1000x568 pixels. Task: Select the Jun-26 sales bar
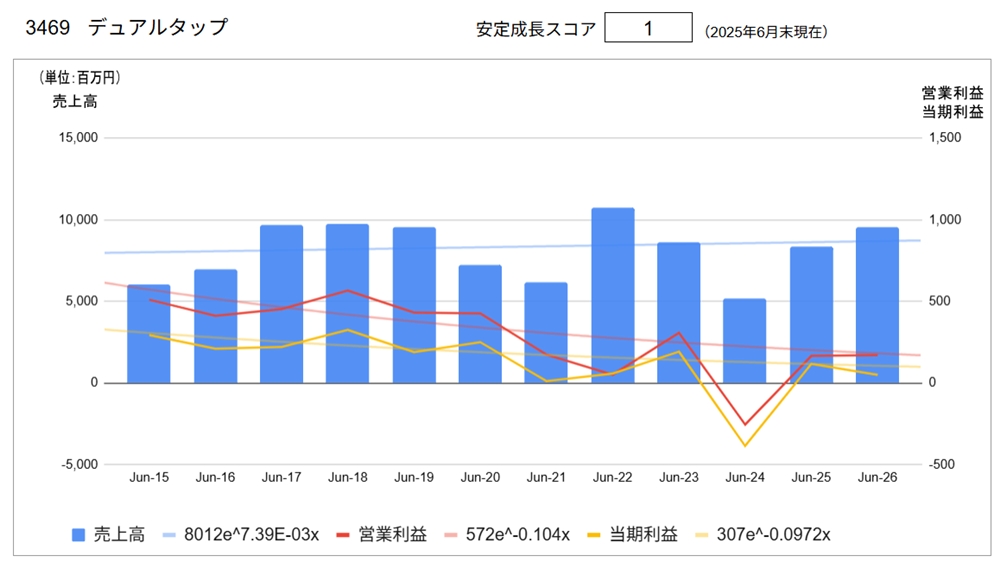click(x=877, y=305)
